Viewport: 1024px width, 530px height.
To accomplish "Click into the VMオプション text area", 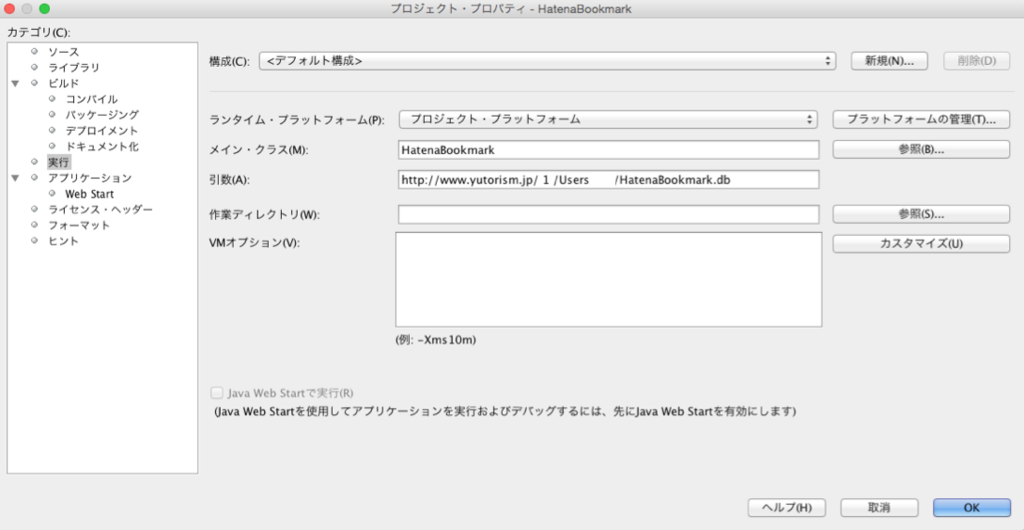I will pyautogui.click(x=608, y=279).
